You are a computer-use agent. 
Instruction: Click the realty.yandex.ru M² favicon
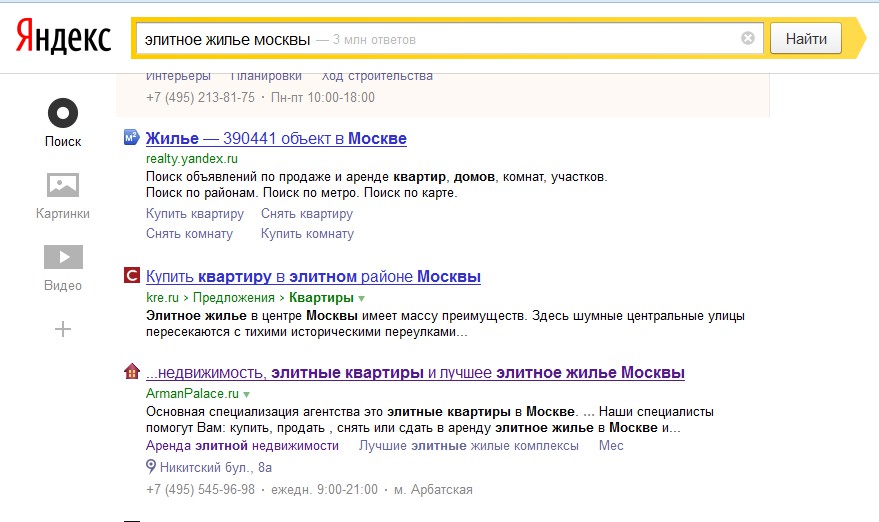[x=131, y=137]
